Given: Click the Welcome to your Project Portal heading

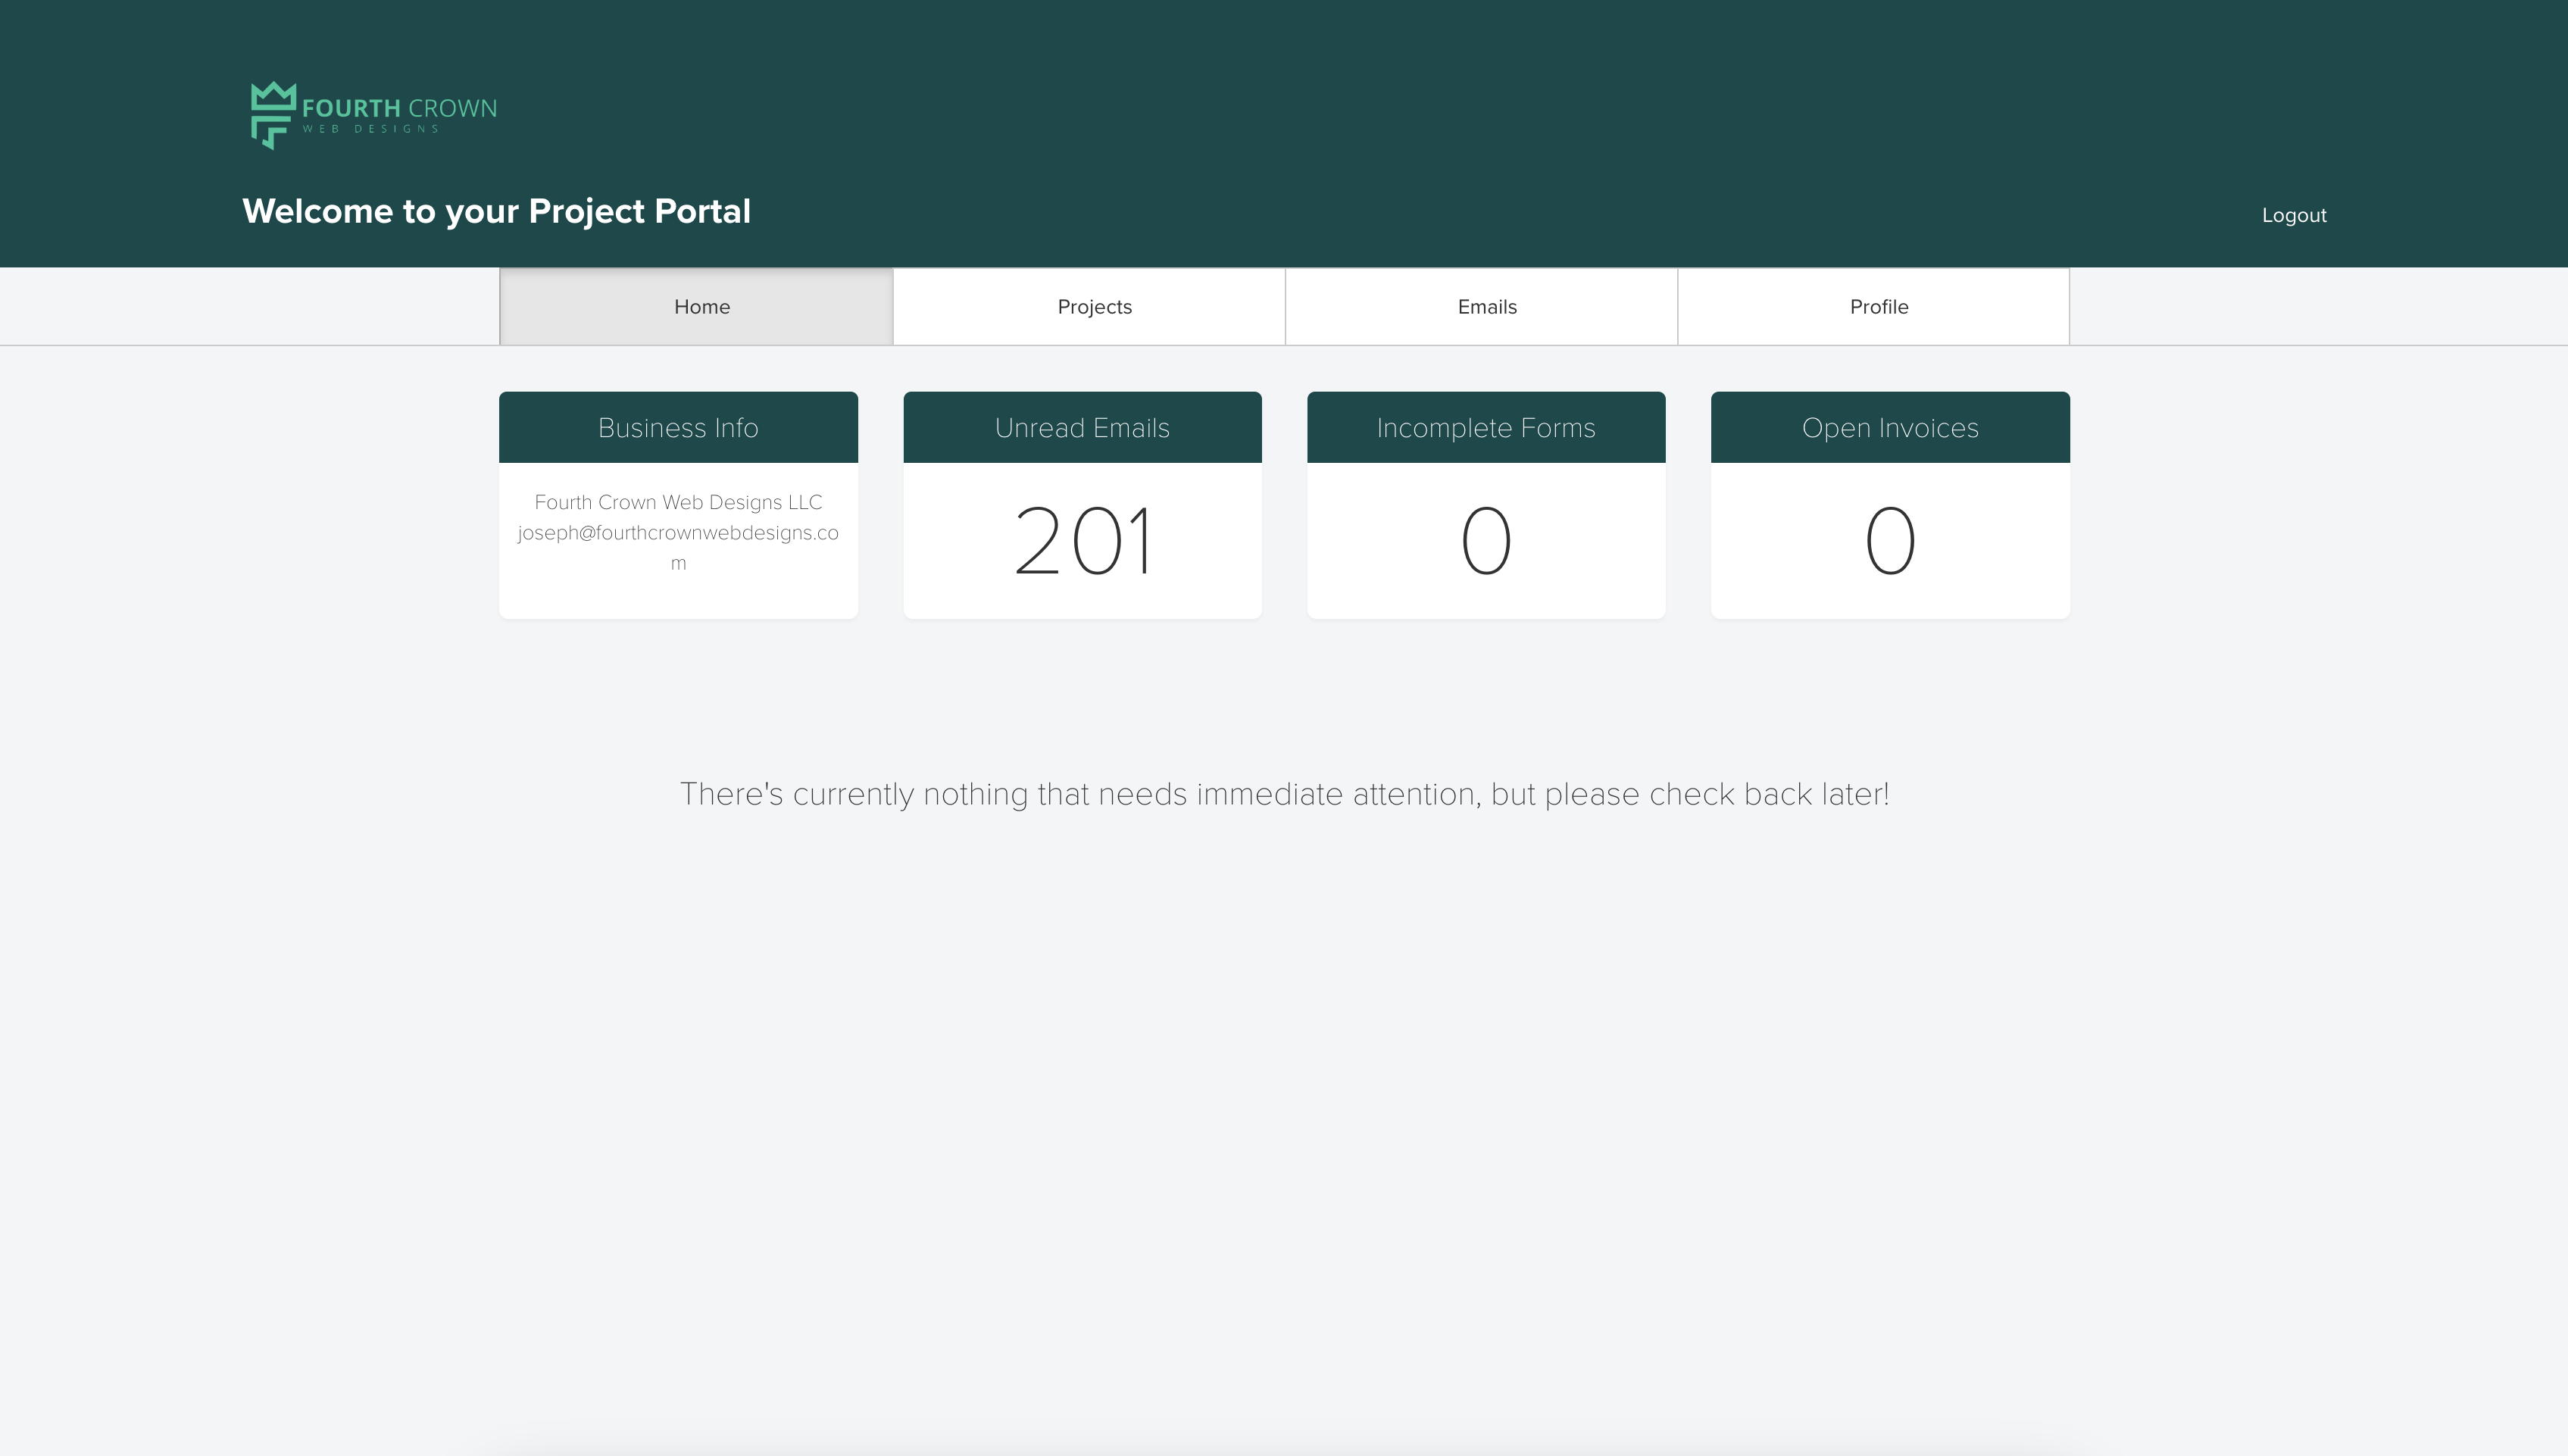Looking at the screenshot, I should (496, 212).
